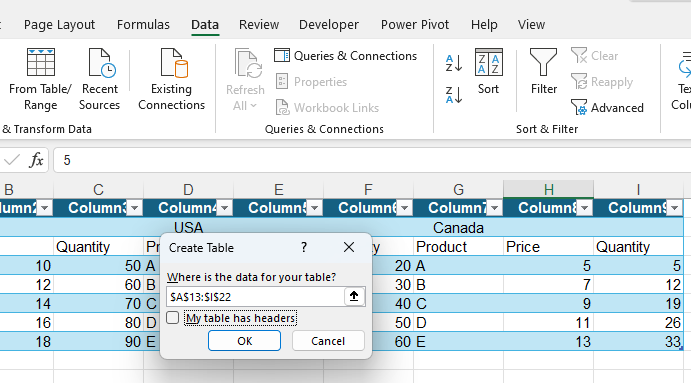The height and width of the screenshot is (383, 691).
Task: Open Column6 filter dropdown
Action: click(x=404, y=208)
